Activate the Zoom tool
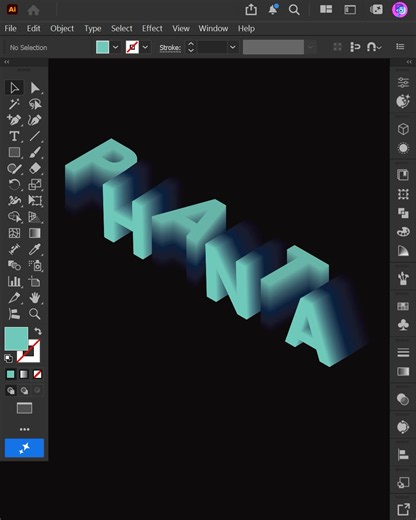 coord(35,314)
